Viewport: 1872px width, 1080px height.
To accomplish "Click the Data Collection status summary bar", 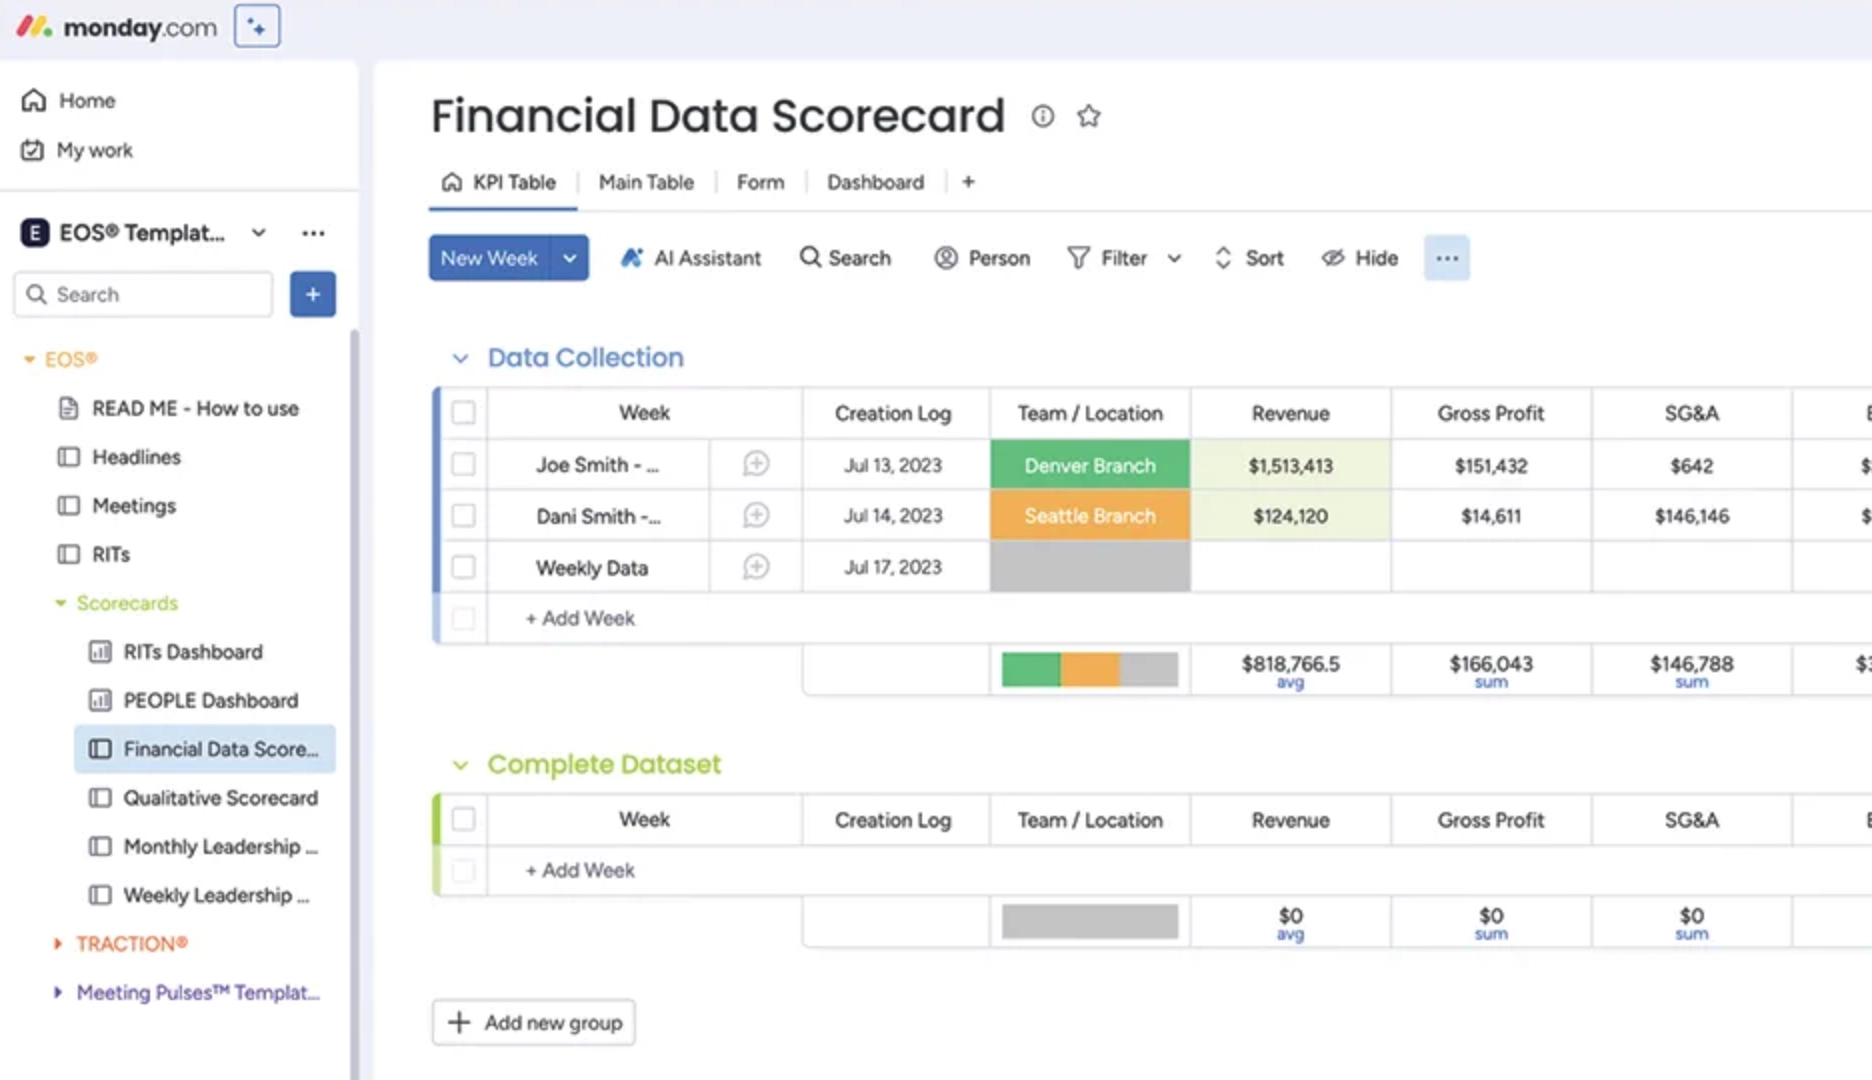I will [x=1090, y=669].
